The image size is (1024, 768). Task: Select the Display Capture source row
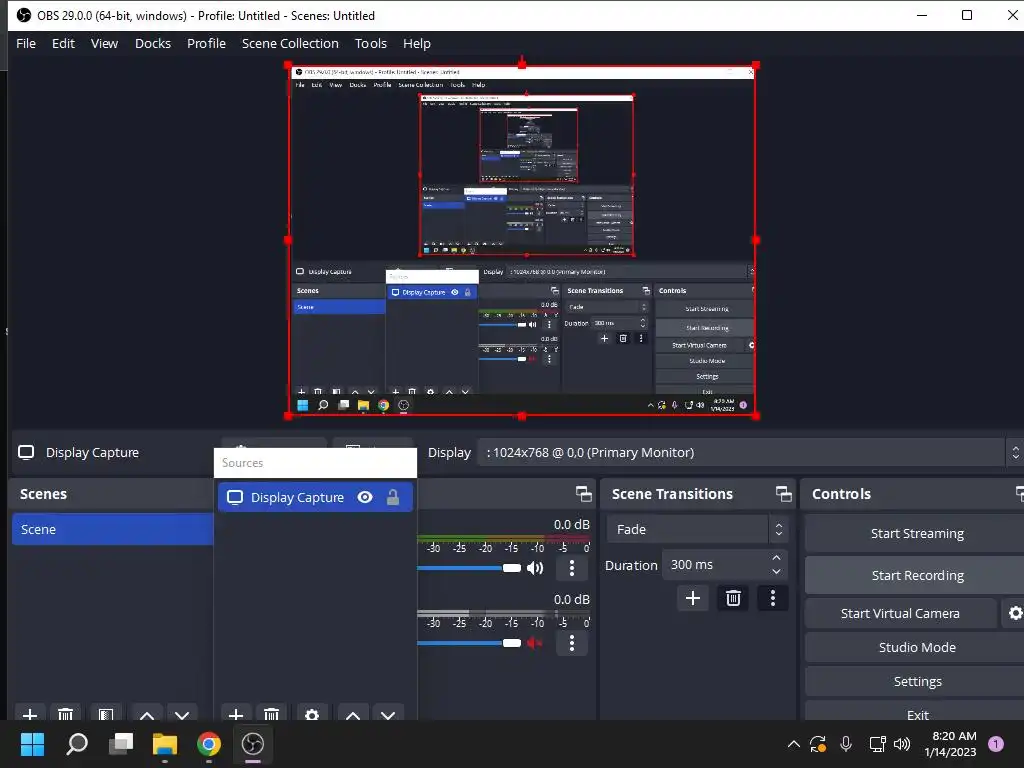(x=315, y=498)
